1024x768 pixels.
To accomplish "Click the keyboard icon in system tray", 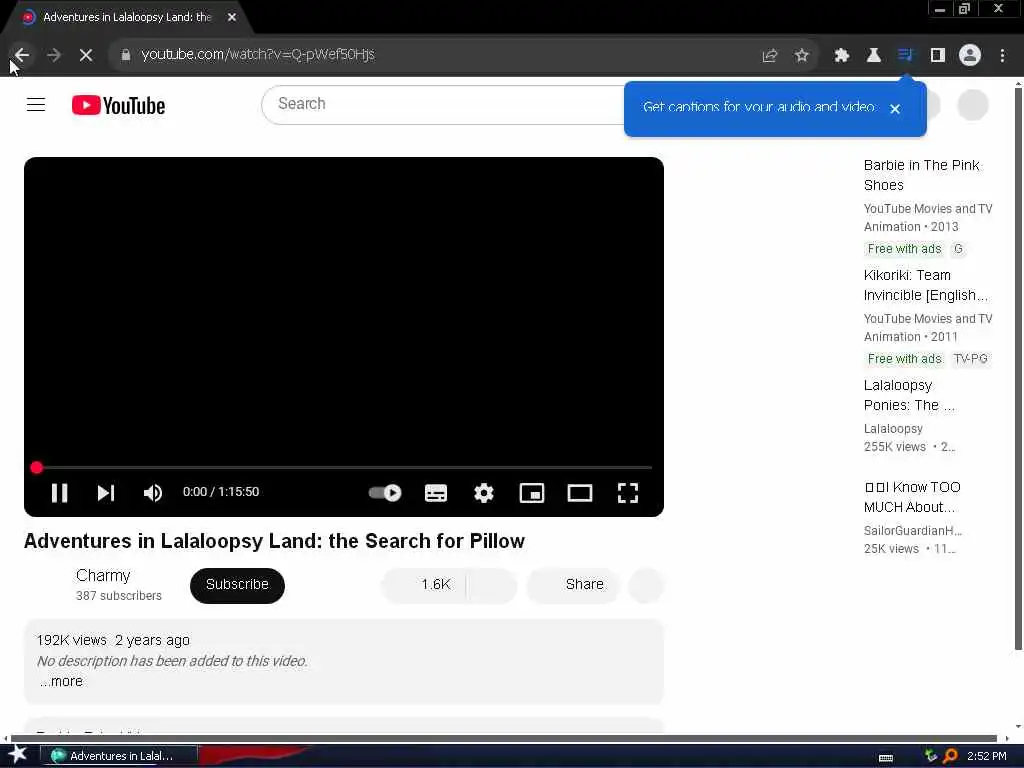I will [x=886, y=758].
